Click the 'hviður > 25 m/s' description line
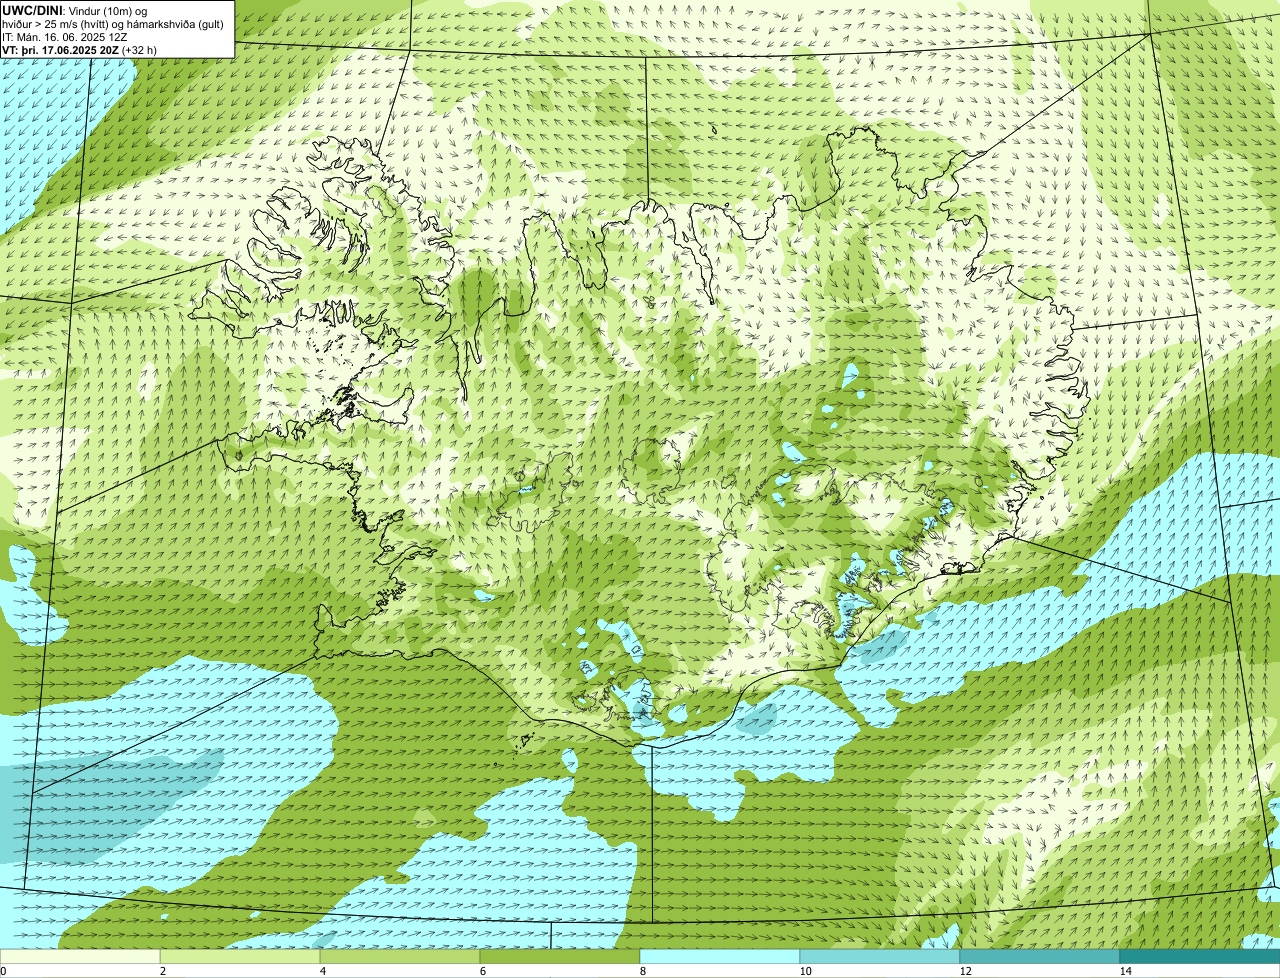Viewport: 1280px width, 978px height. (x=113, y=24)
